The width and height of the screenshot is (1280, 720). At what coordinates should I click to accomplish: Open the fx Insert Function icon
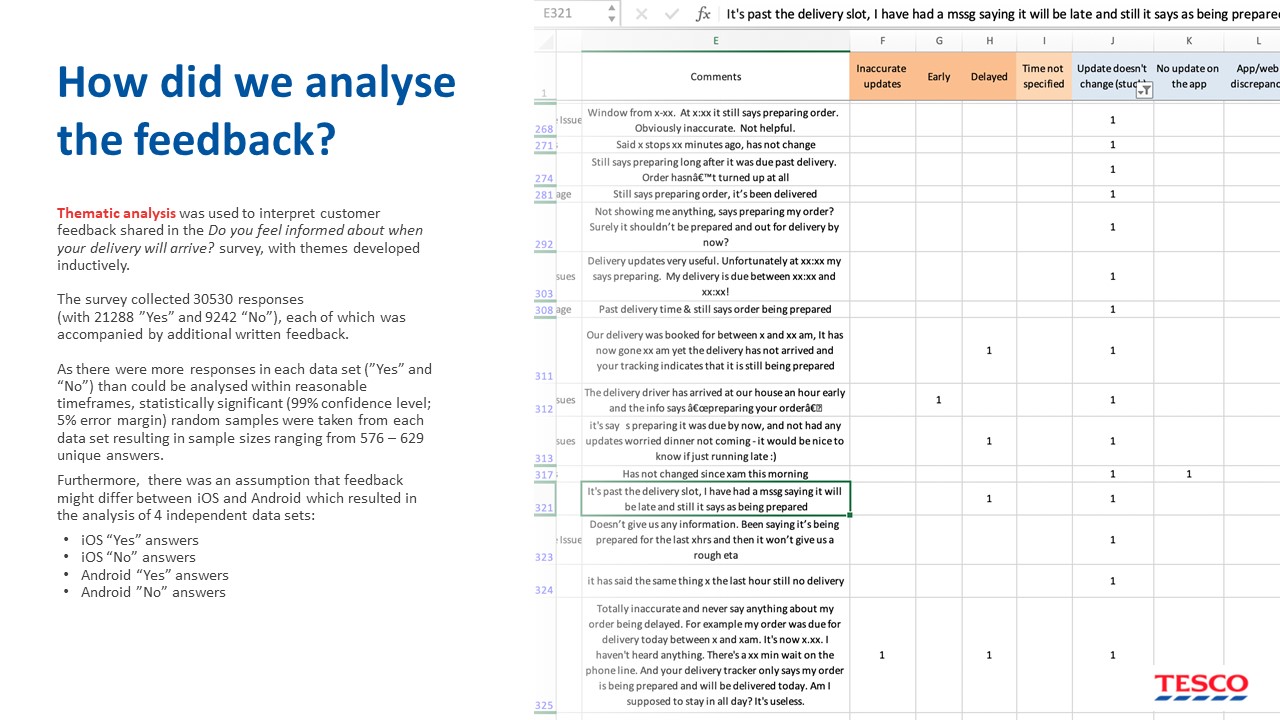point(703,14)
